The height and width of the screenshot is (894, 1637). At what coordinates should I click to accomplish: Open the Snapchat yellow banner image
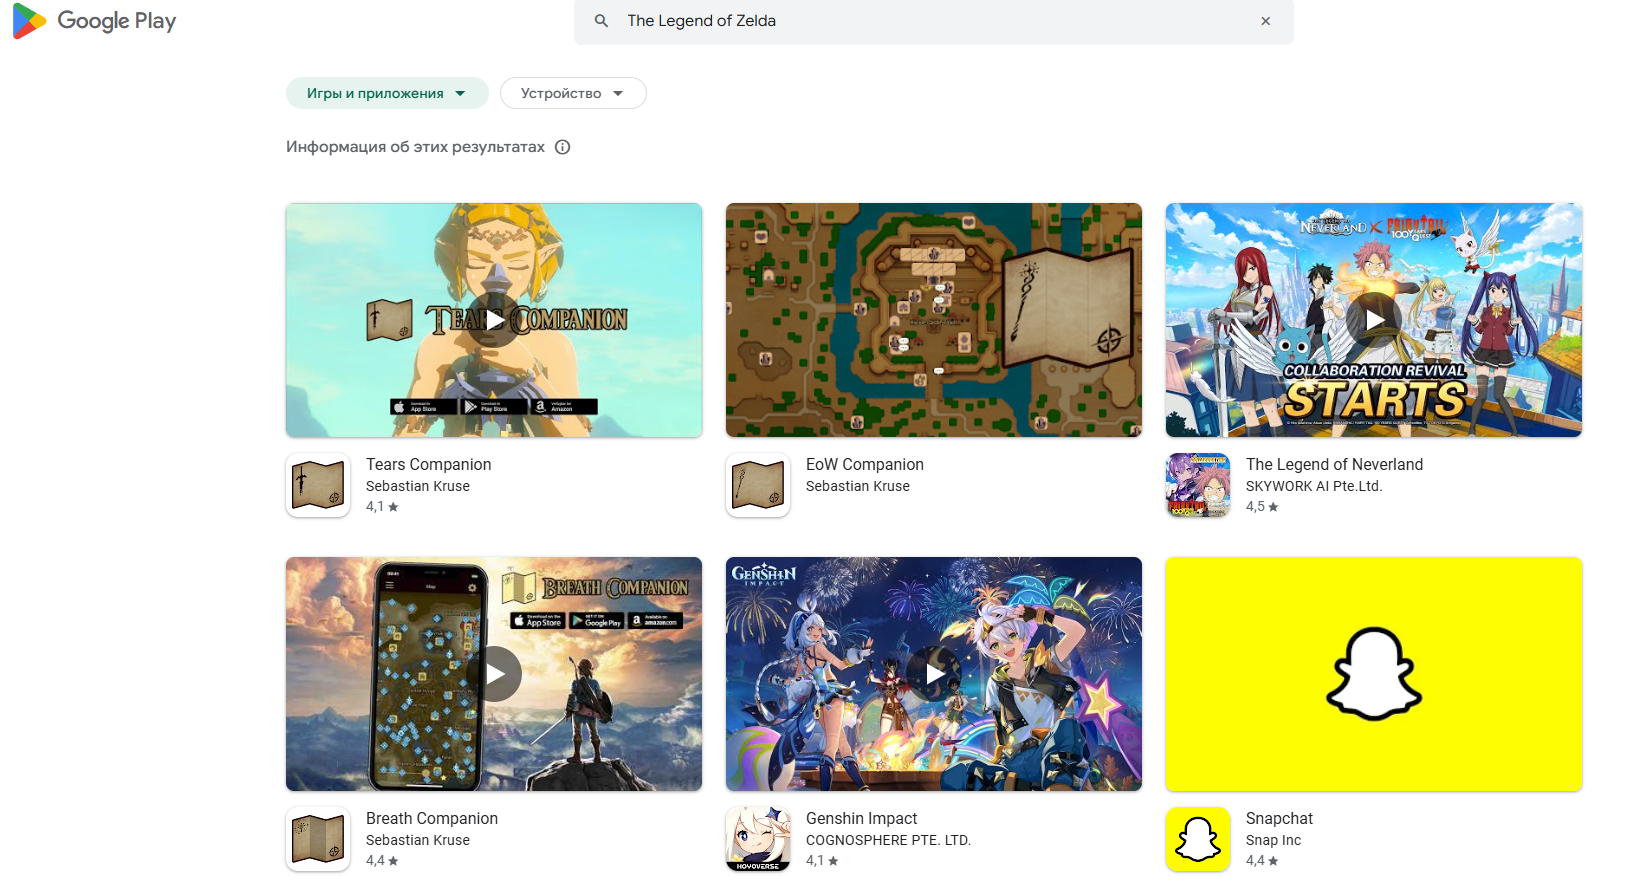[1374, 674]
